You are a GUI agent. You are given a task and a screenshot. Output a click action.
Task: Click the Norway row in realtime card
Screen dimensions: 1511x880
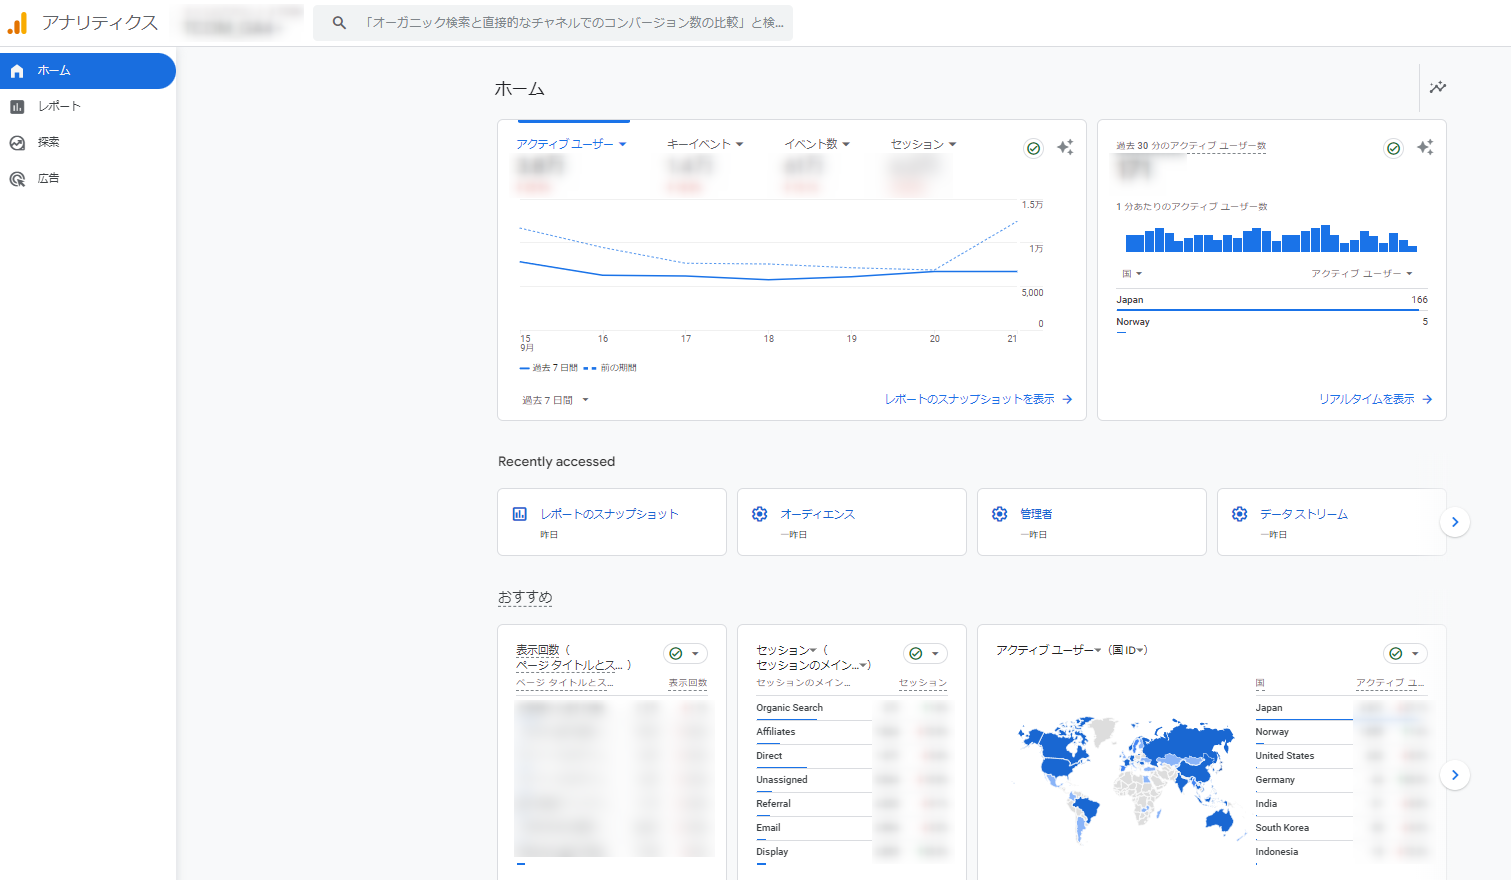coord(1272,323)
